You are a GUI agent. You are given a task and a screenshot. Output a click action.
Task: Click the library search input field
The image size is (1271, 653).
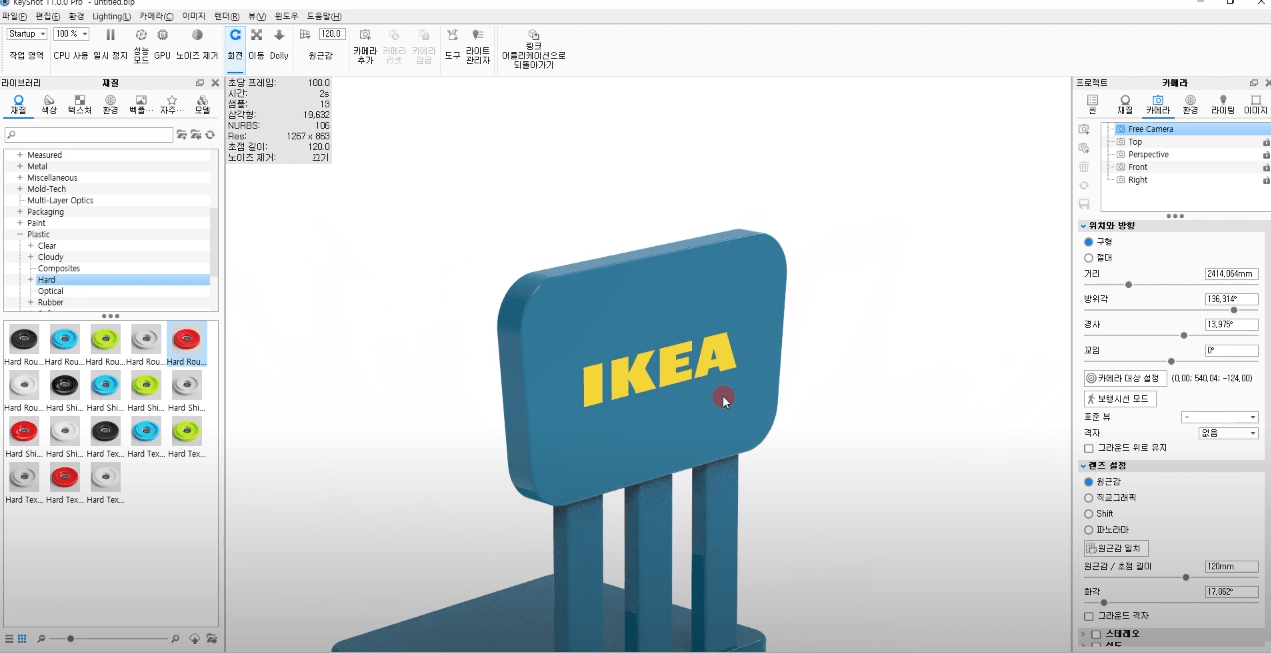tap(89, 134)
